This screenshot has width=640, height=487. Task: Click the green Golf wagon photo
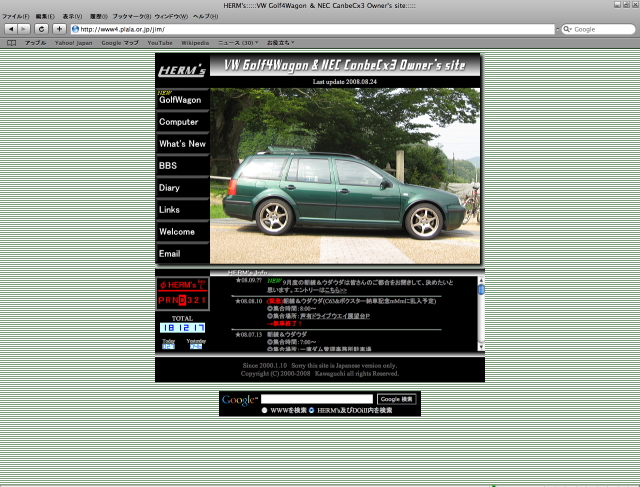[x=345, y=176]
